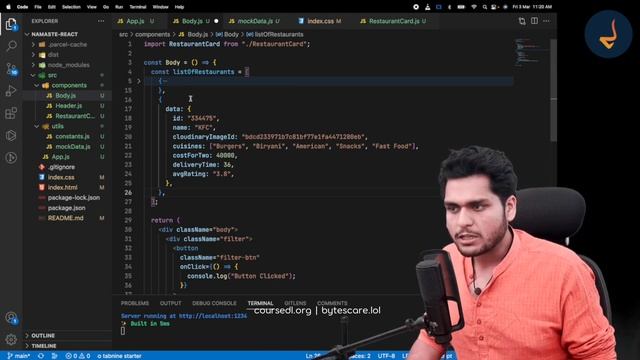Open the Source Control view
The image size is (640, 360).
11,68
